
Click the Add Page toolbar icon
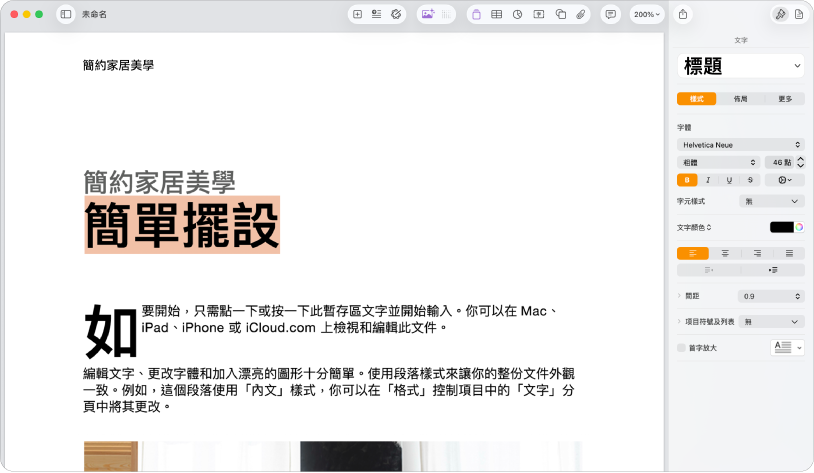click(357, 15)
